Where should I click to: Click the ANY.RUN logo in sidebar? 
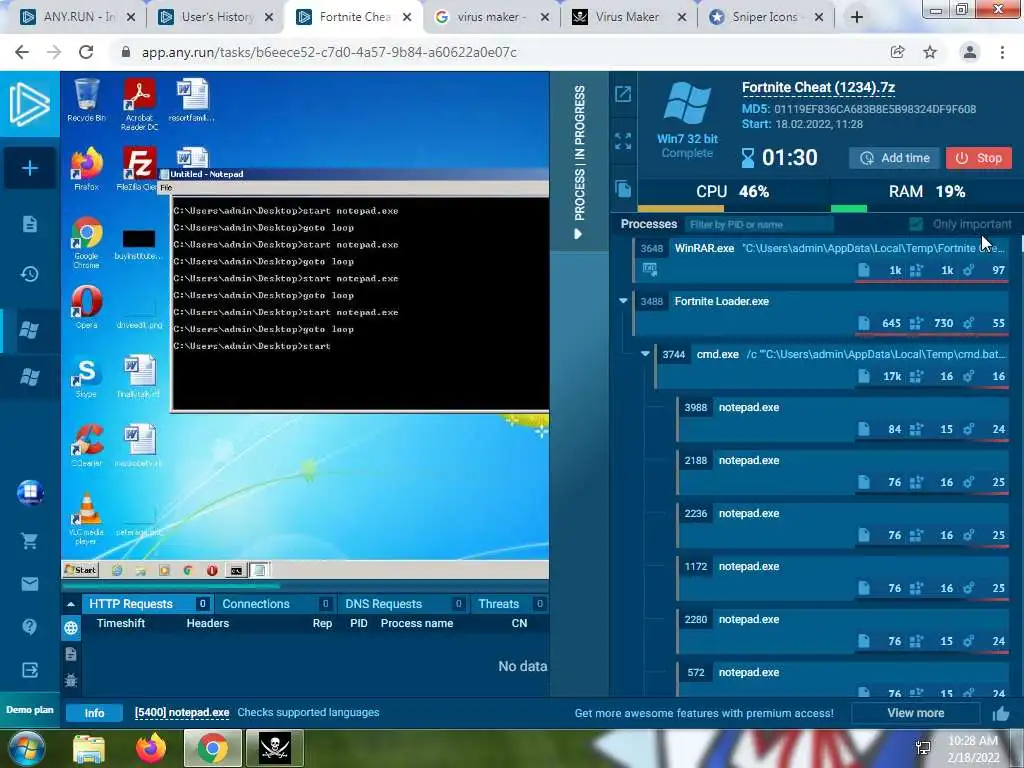click(x=29, y=104)
